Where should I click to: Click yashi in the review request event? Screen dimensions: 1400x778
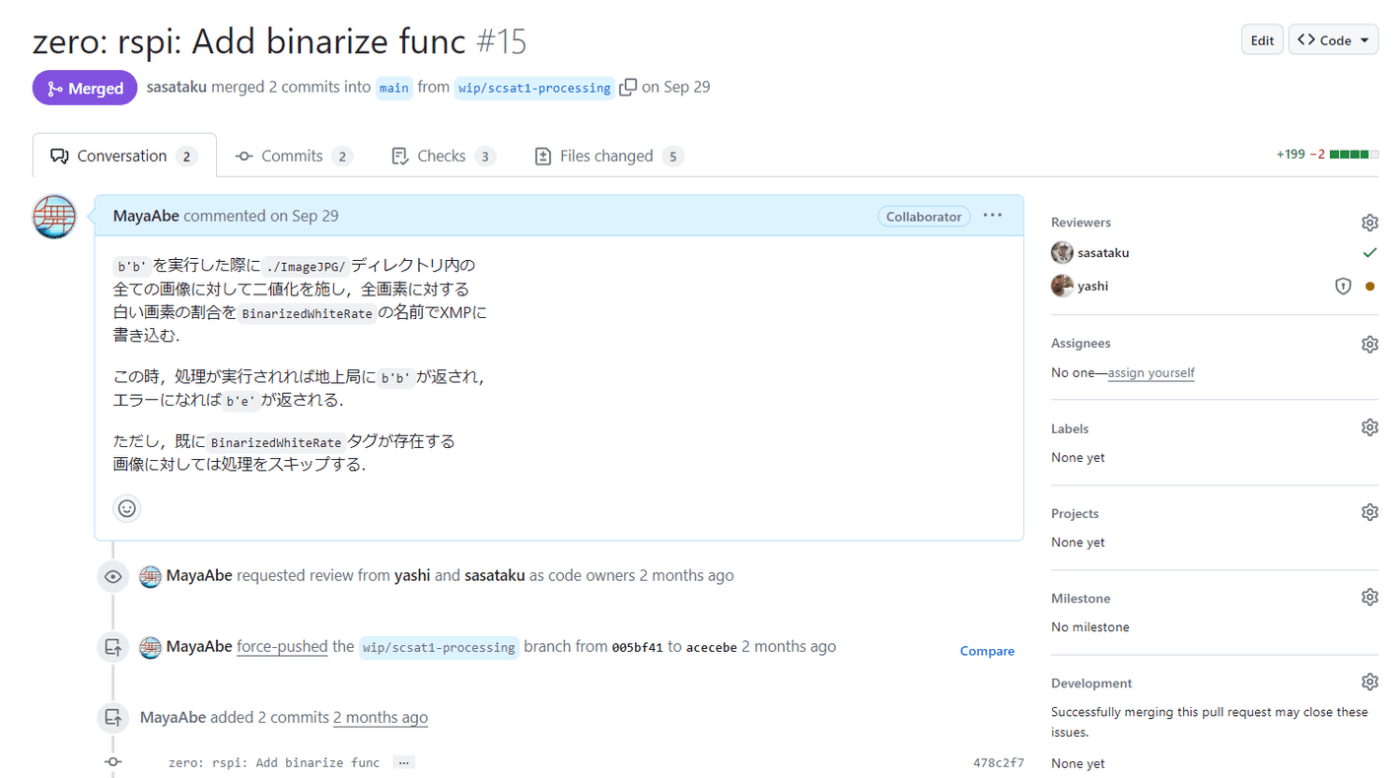coord(412,576)
